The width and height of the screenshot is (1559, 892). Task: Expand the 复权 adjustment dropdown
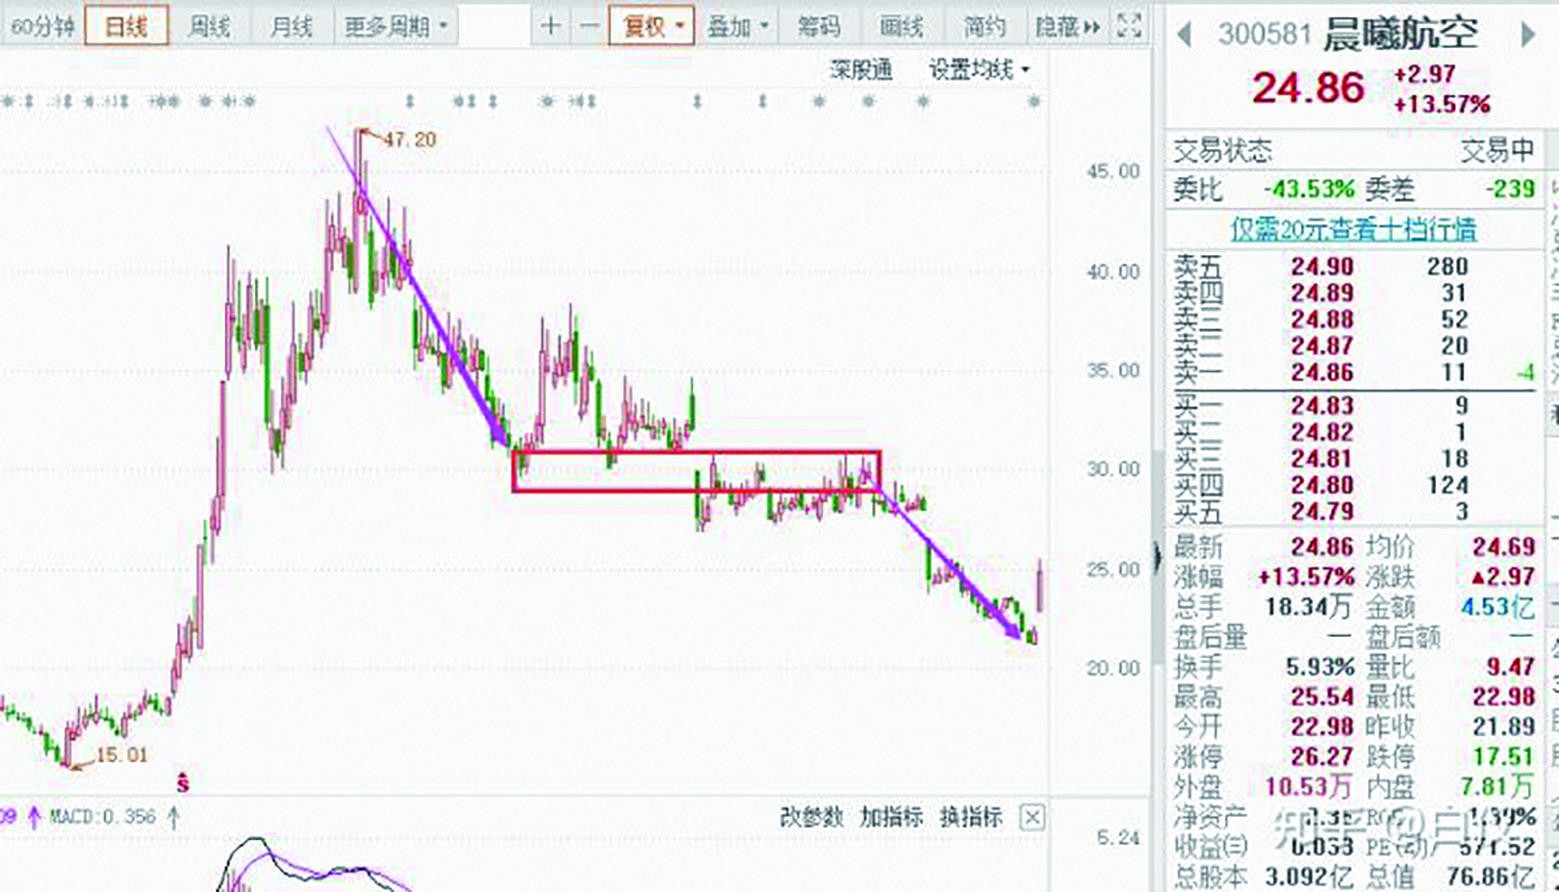tap(651, 26)
